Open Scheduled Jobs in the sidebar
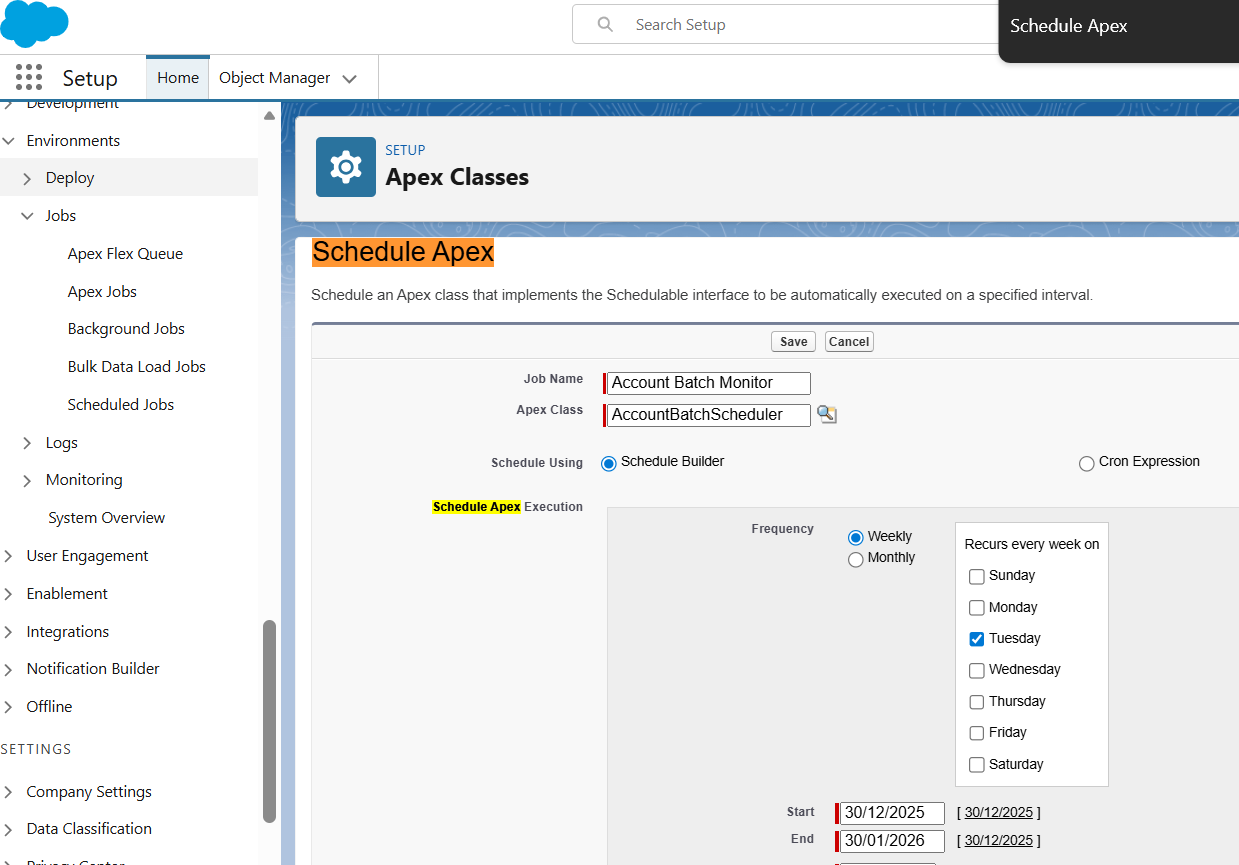 click(x=121, y=405)
